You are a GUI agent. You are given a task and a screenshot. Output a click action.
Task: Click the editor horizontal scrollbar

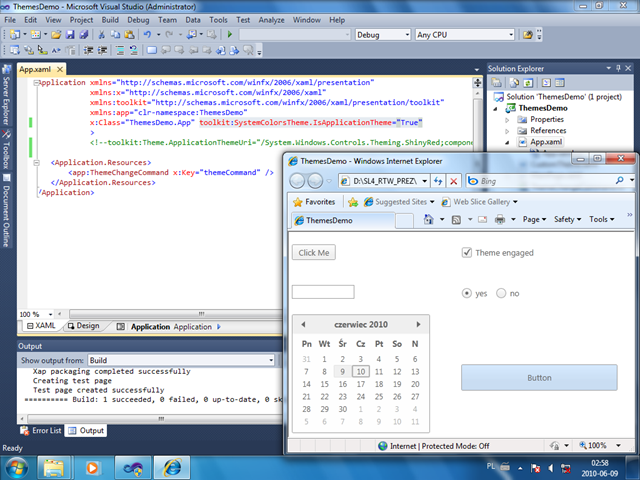coord(176,314)
